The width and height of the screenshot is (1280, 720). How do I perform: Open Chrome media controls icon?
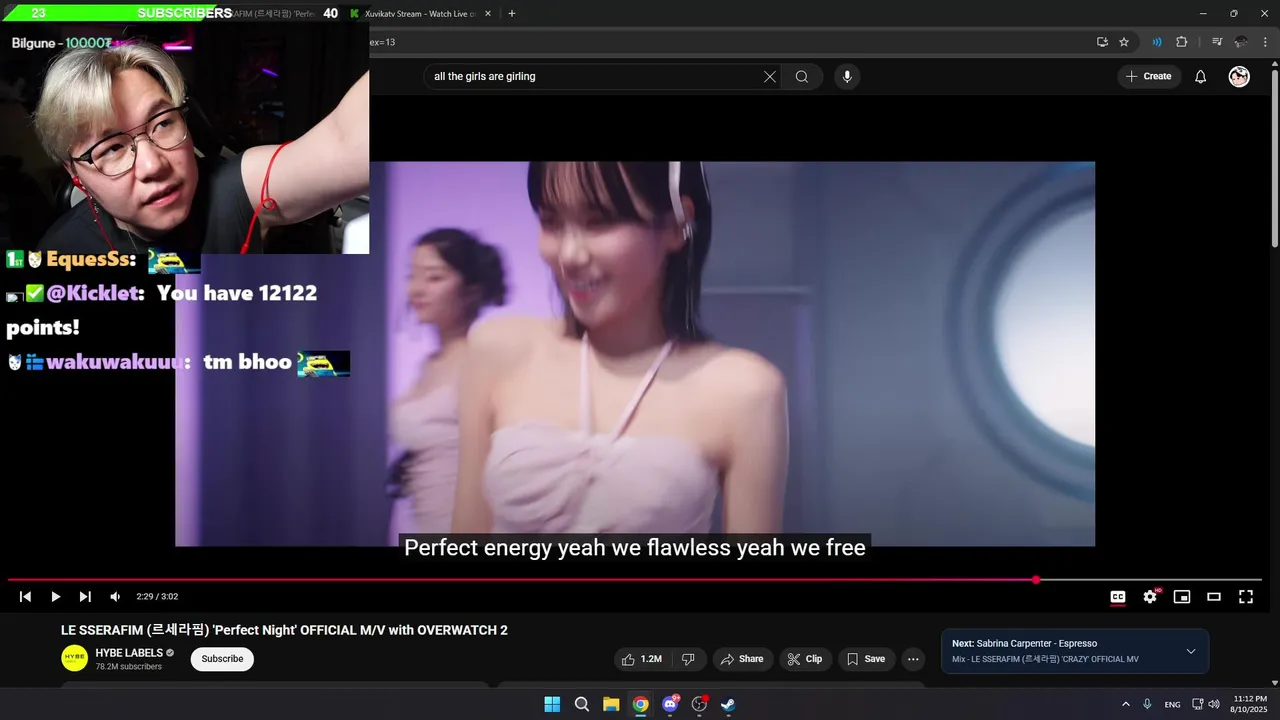tap(1217, 42)
